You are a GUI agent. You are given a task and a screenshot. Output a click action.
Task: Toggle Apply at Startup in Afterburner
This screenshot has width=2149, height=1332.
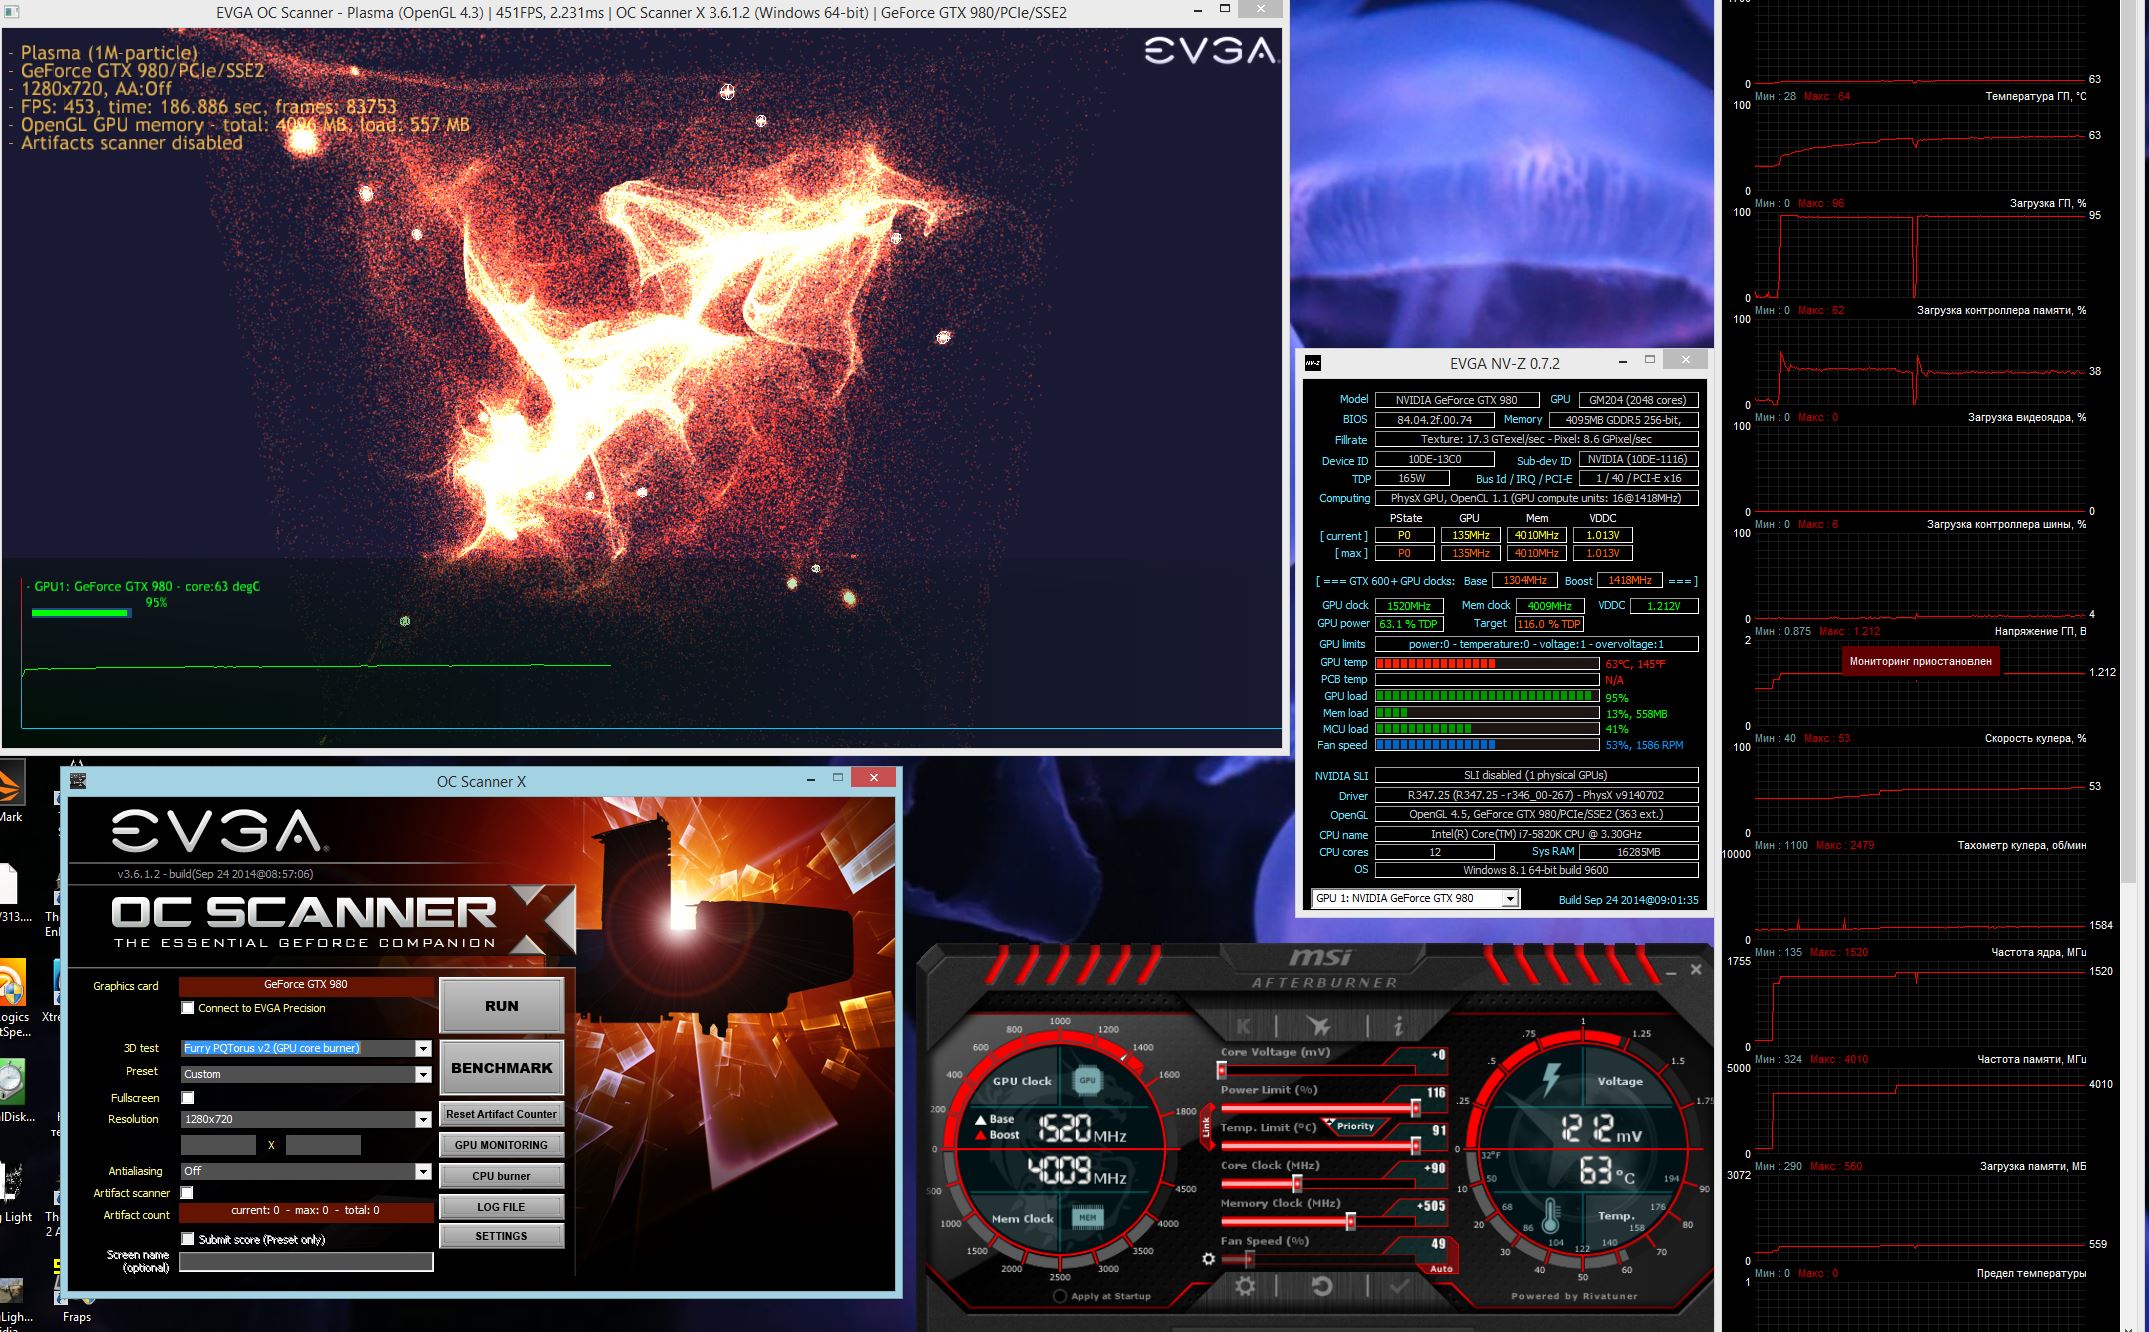pyautogui.click(x=1060, y=1296)
